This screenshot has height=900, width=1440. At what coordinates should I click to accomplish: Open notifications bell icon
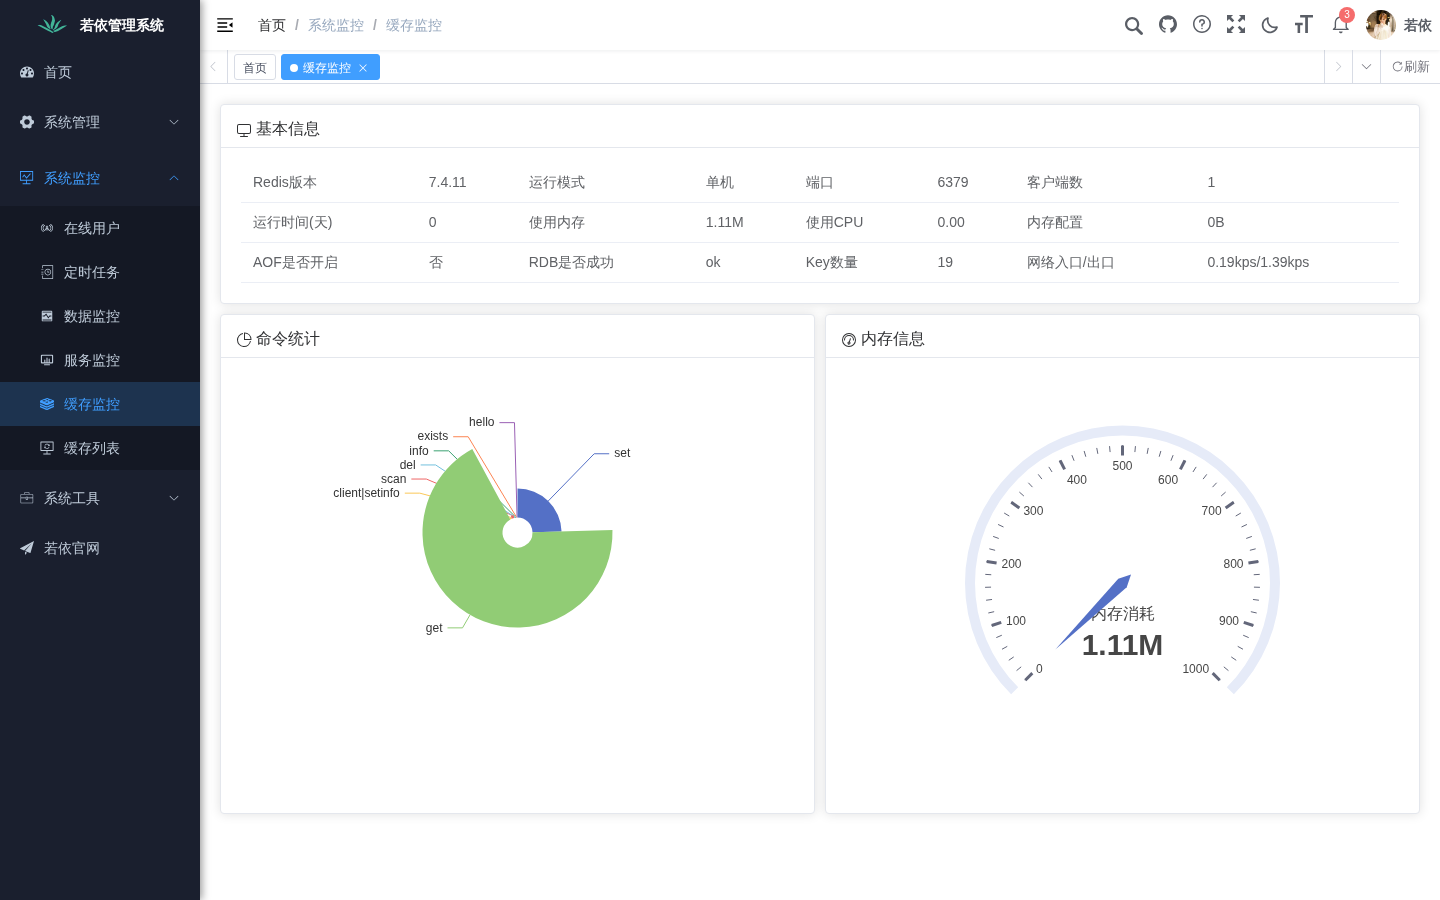pos(1340,25)
